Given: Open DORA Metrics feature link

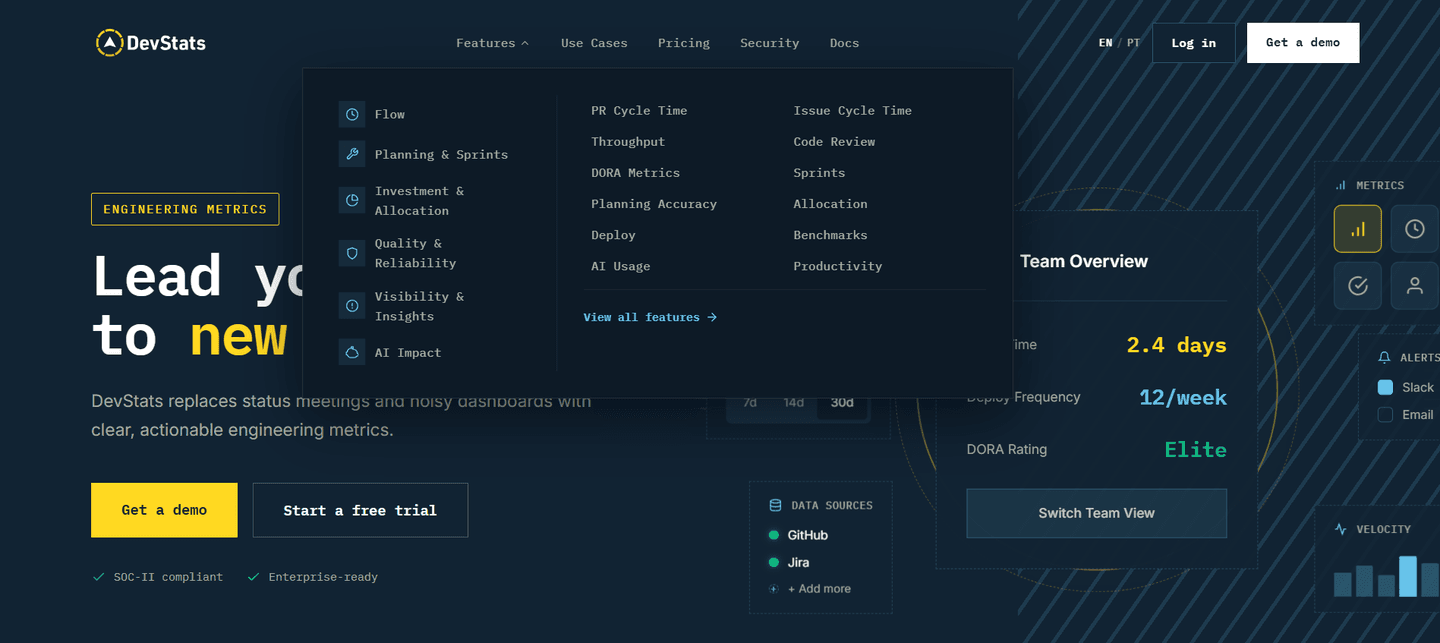Looking at the screenshot, I should coord(635,173).
